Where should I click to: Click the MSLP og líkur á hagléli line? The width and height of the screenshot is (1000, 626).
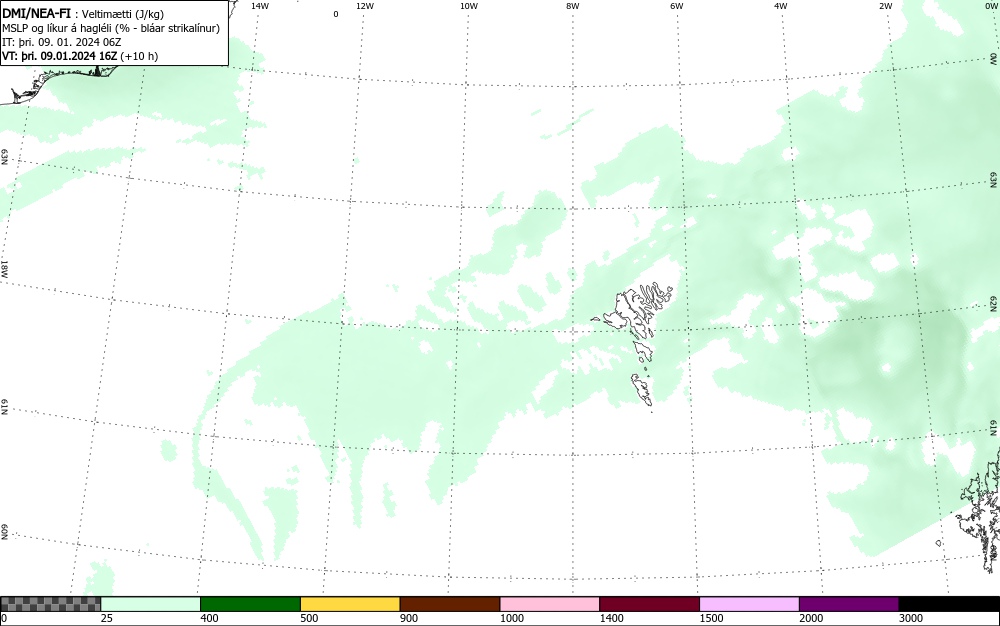[x=111, y=28]
